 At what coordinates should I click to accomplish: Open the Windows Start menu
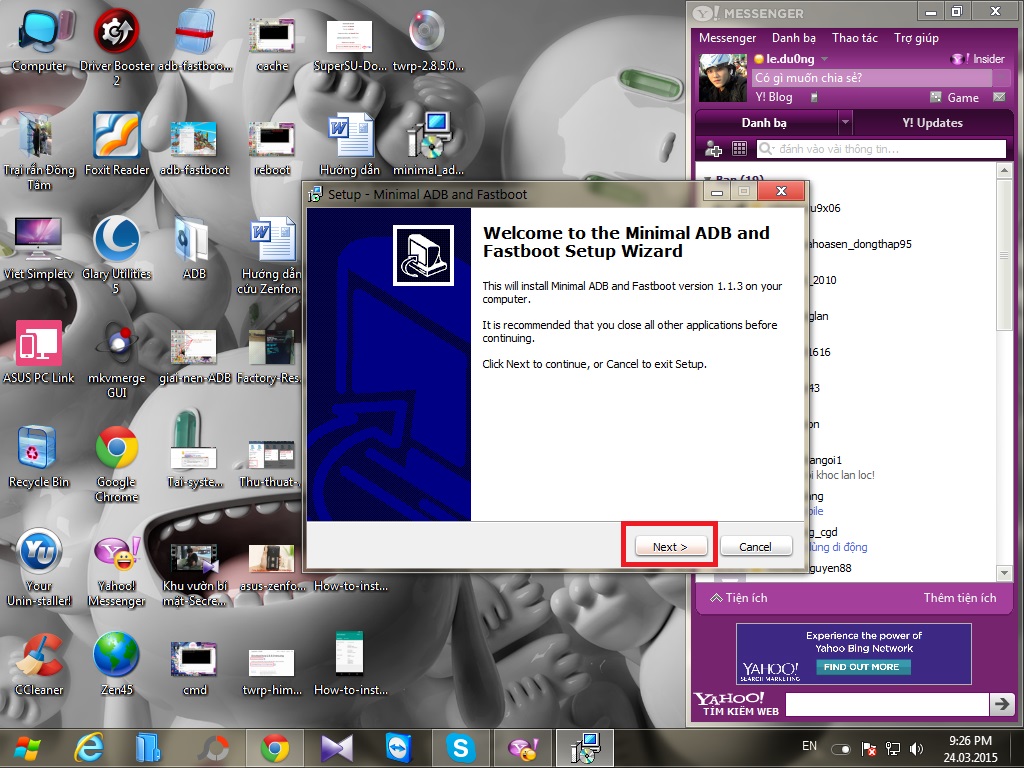tap(27, 748)
